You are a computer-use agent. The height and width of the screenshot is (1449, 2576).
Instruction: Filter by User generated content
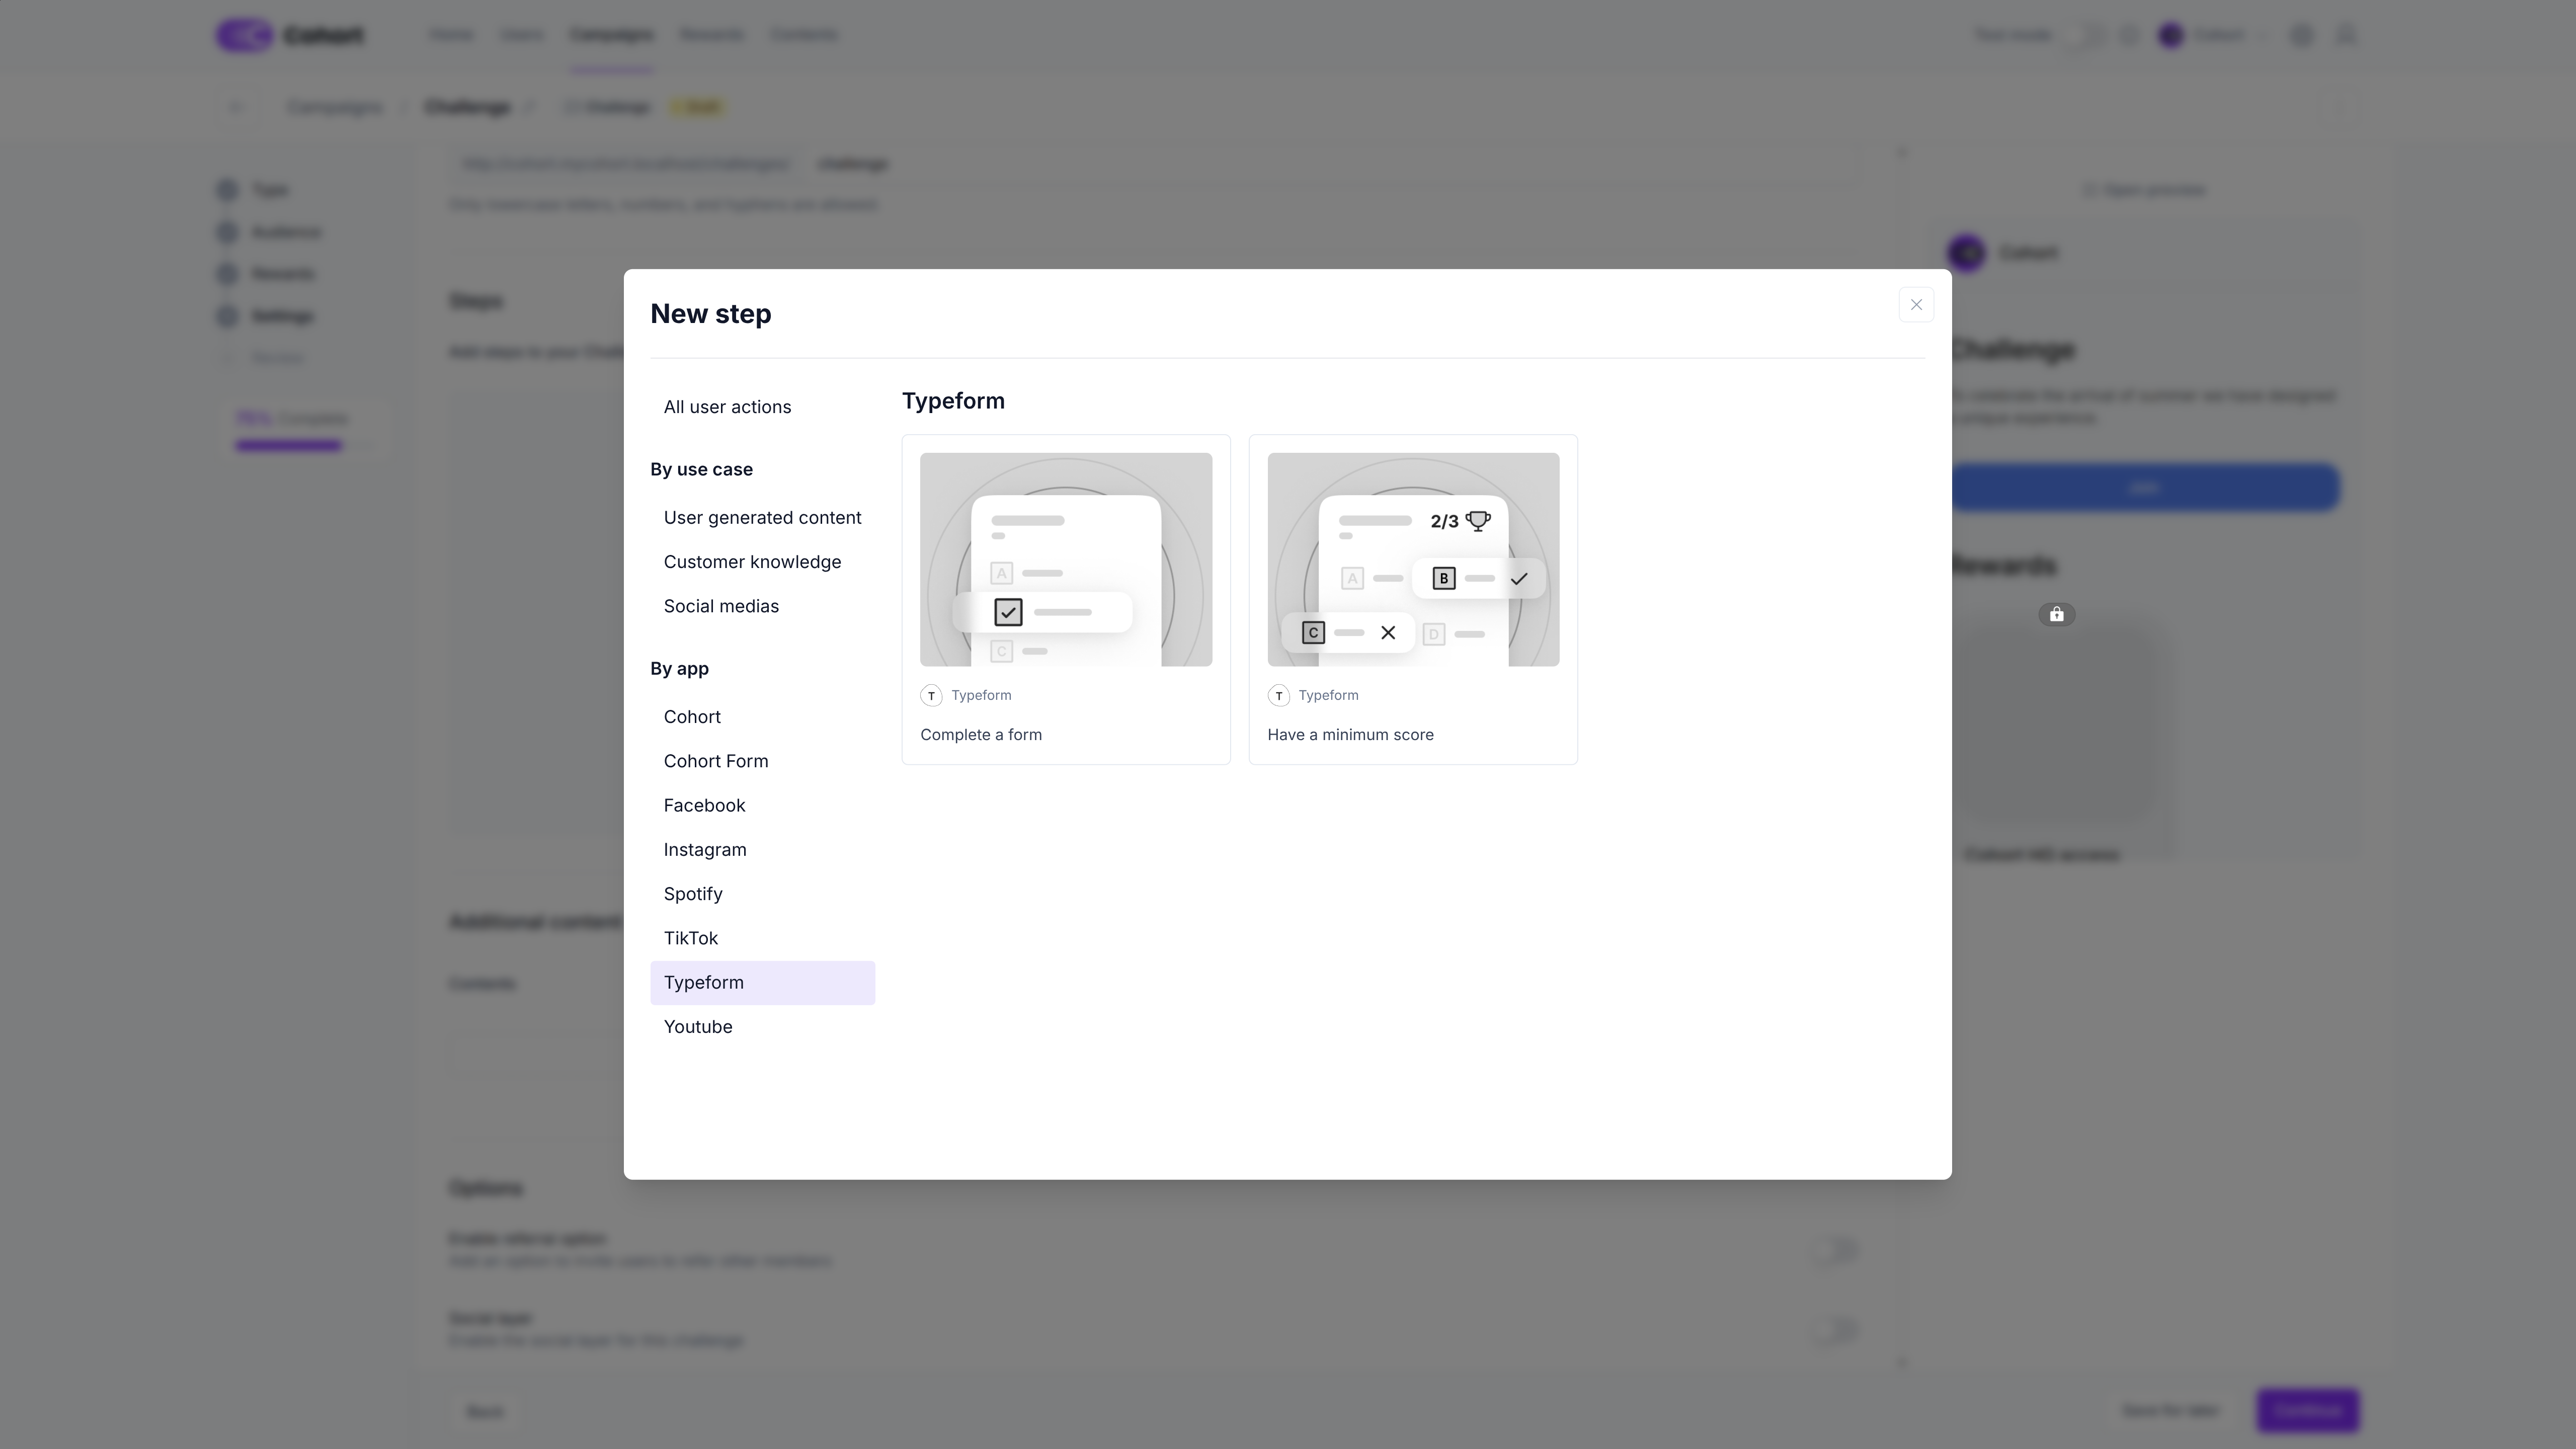point(762,518)
